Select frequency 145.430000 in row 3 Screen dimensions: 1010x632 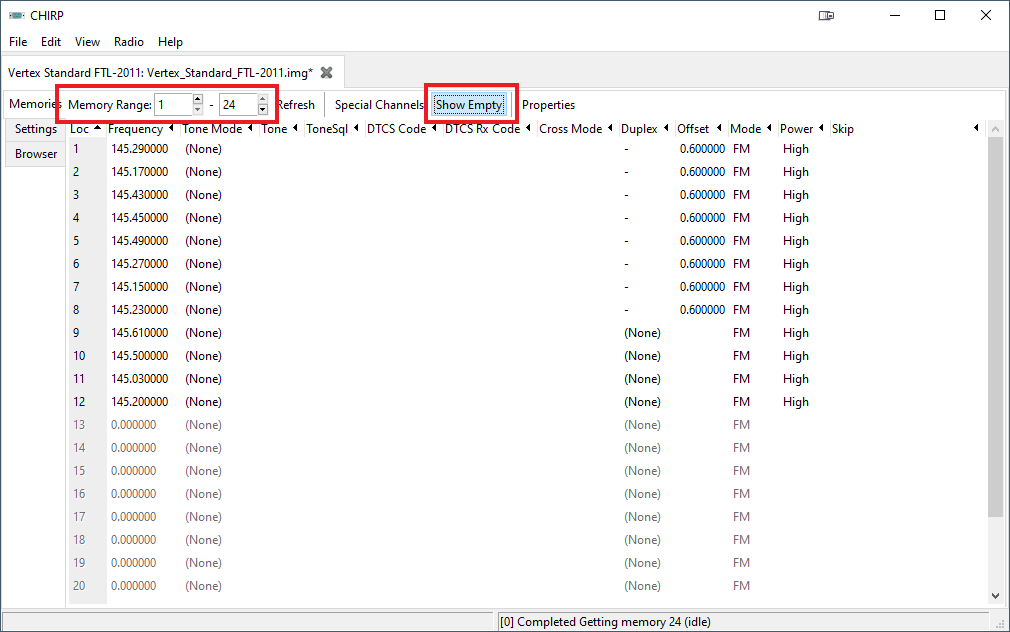pos(140,195)
